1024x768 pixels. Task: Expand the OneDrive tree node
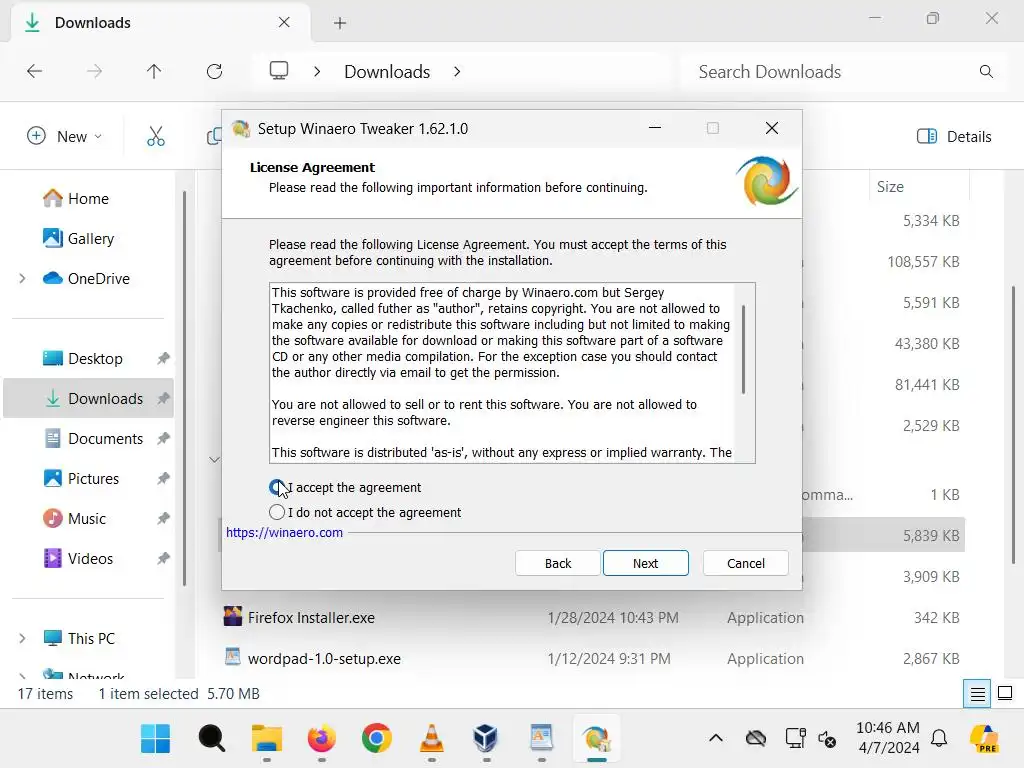[x=22, y=278]
